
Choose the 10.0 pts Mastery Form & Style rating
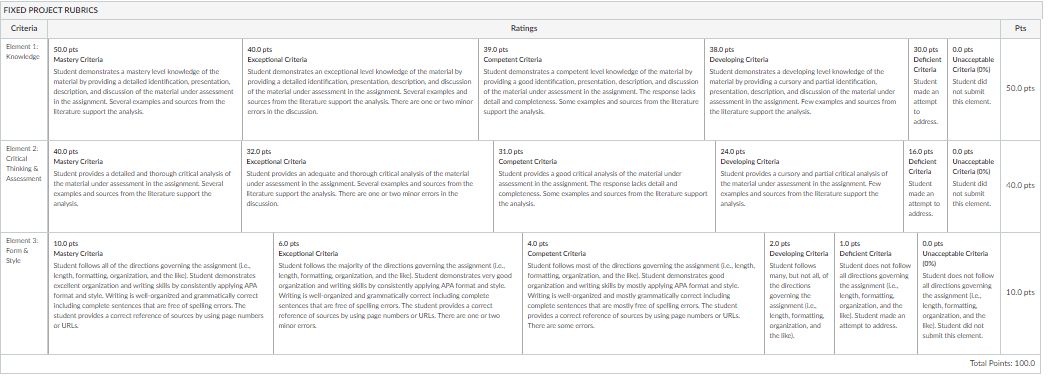160,294
